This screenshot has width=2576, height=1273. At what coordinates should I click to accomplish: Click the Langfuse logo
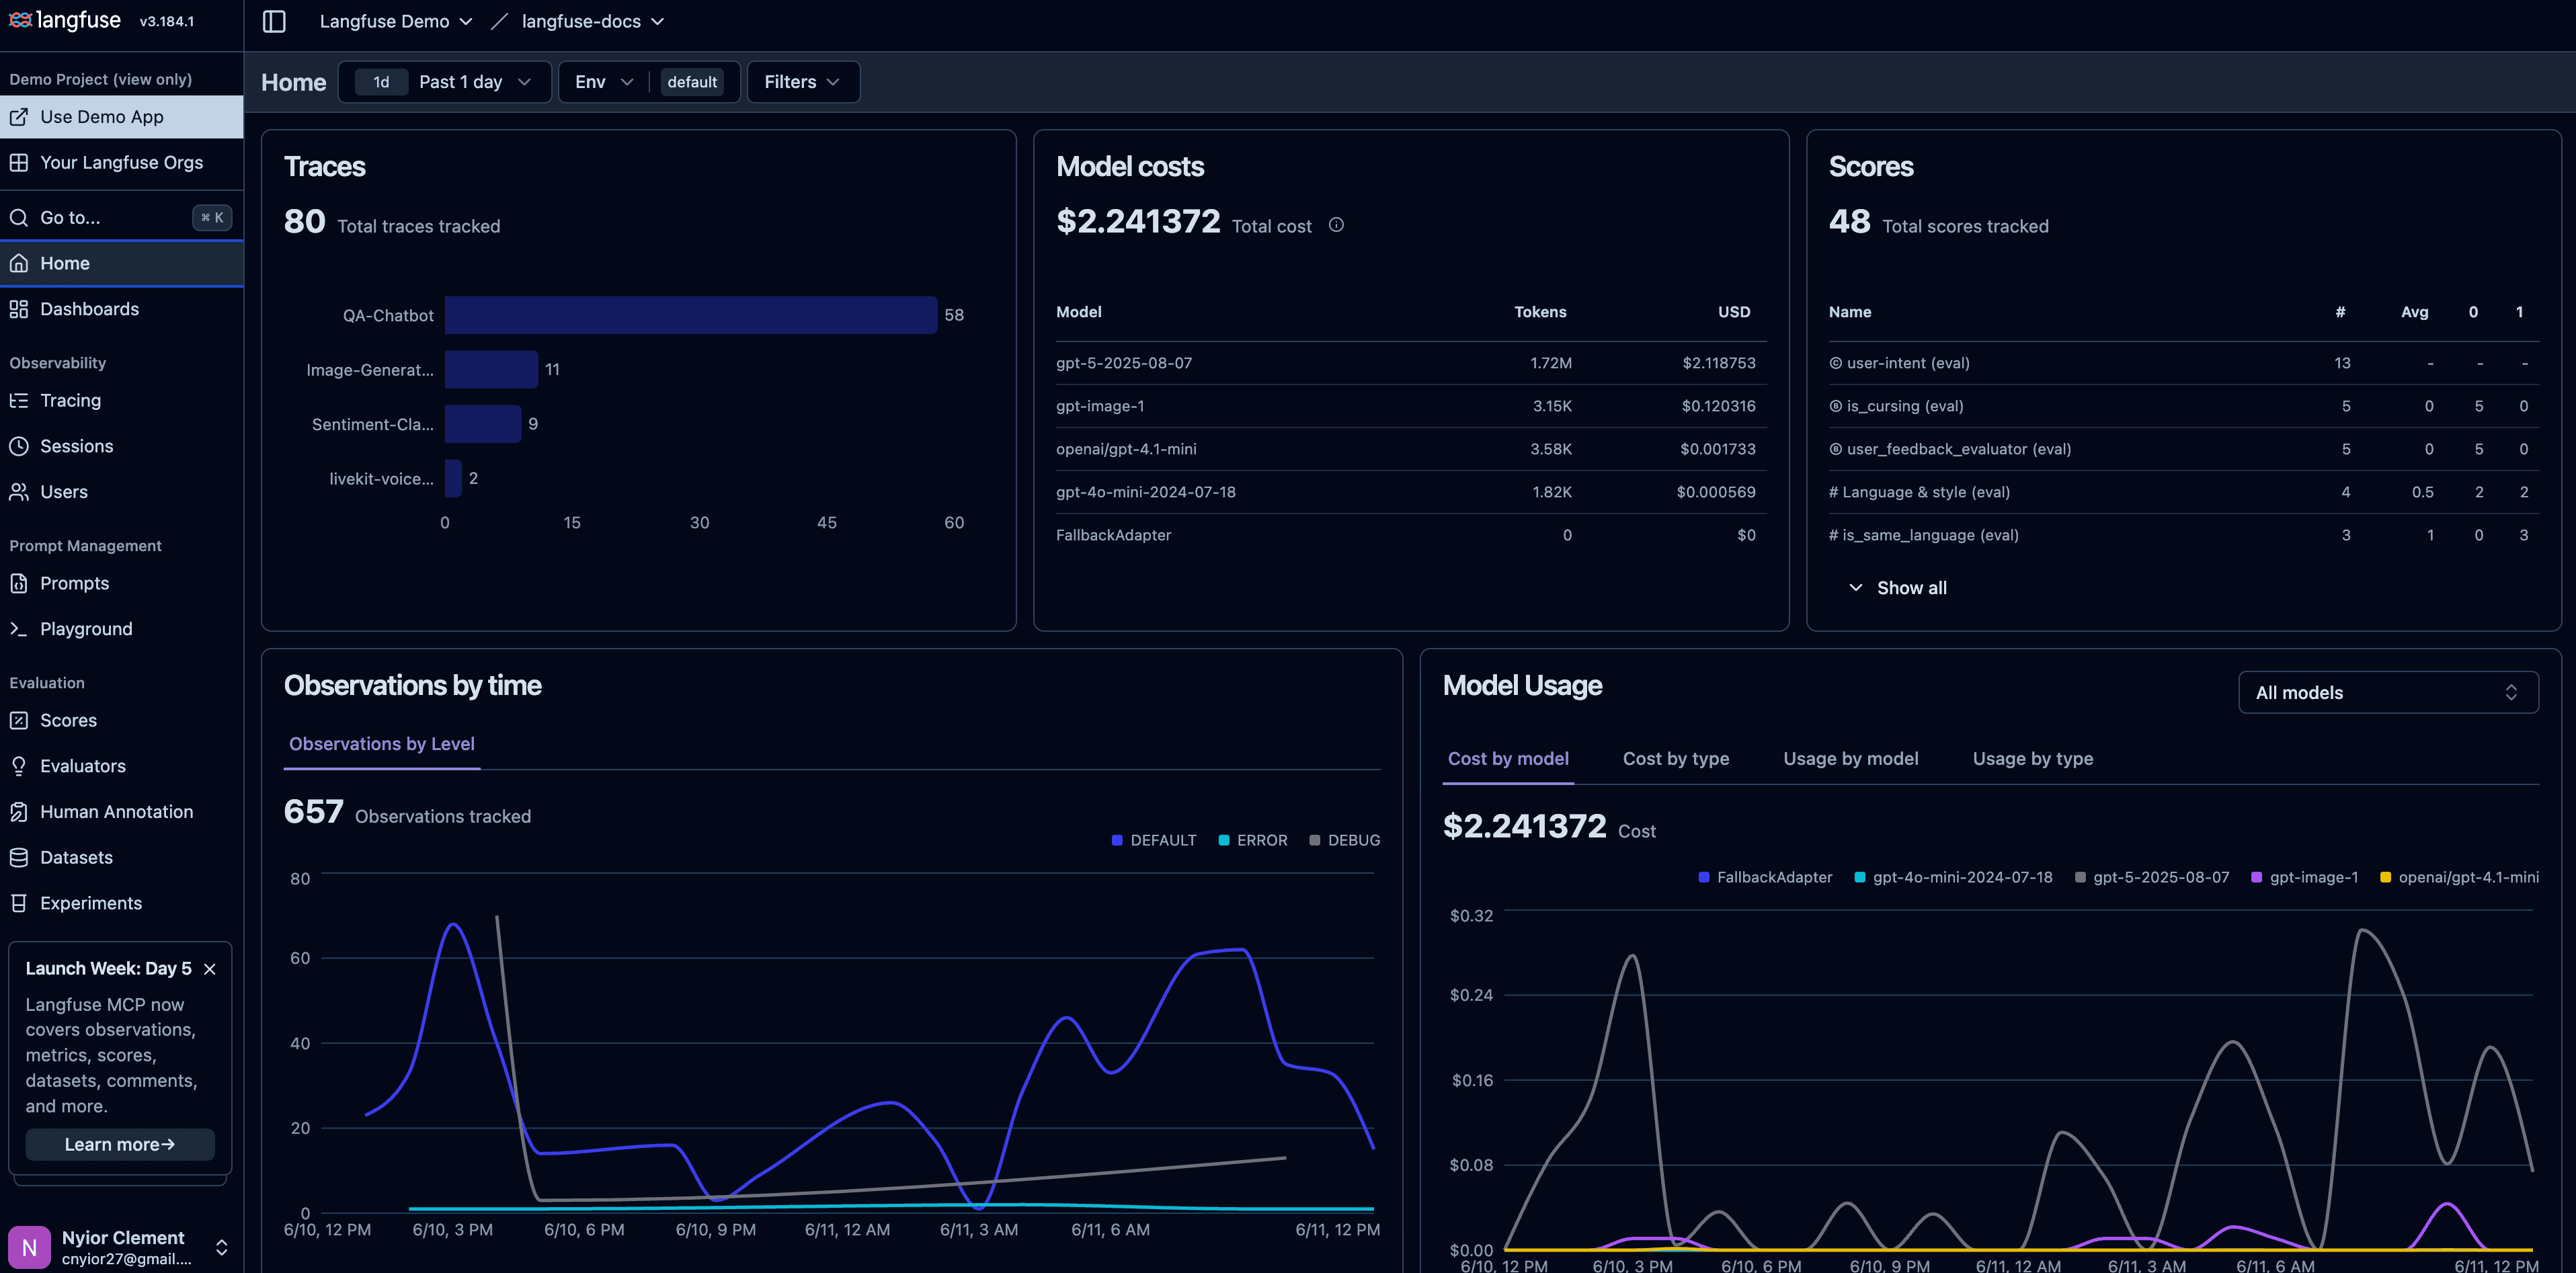[x=64, y=20]
